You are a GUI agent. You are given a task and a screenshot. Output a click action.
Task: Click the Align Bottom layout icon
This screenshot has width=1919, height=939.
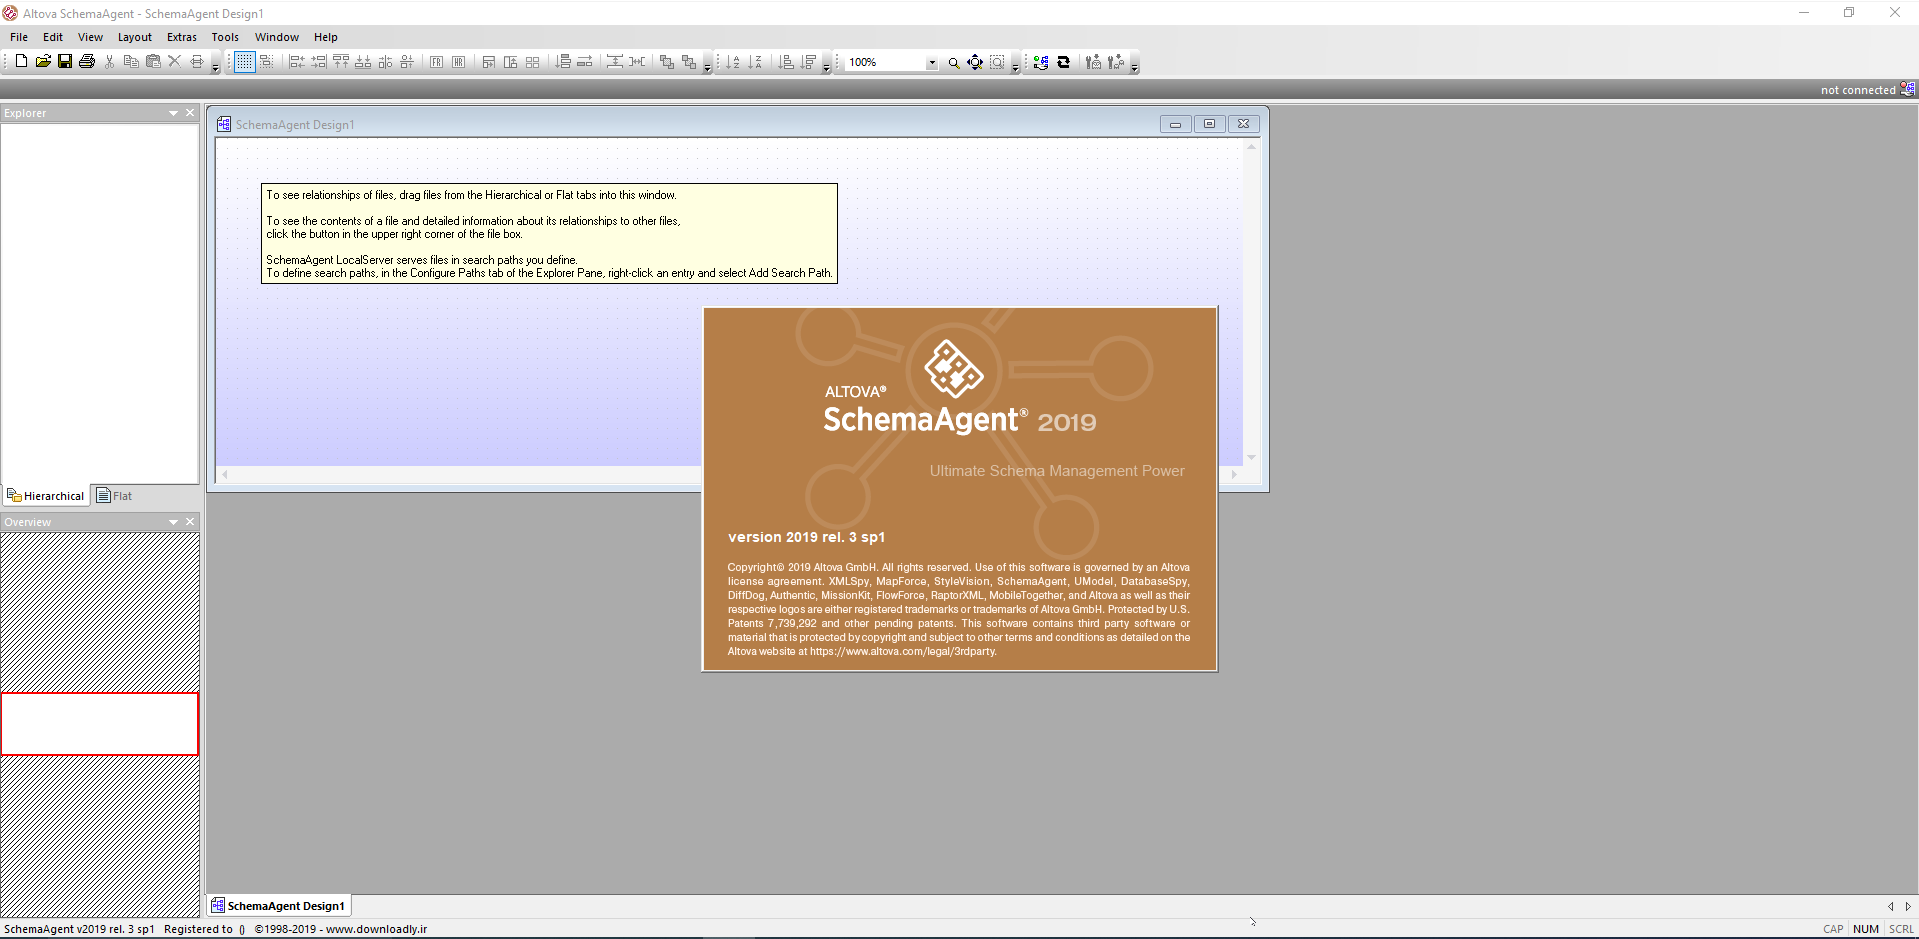click(363, 62)
